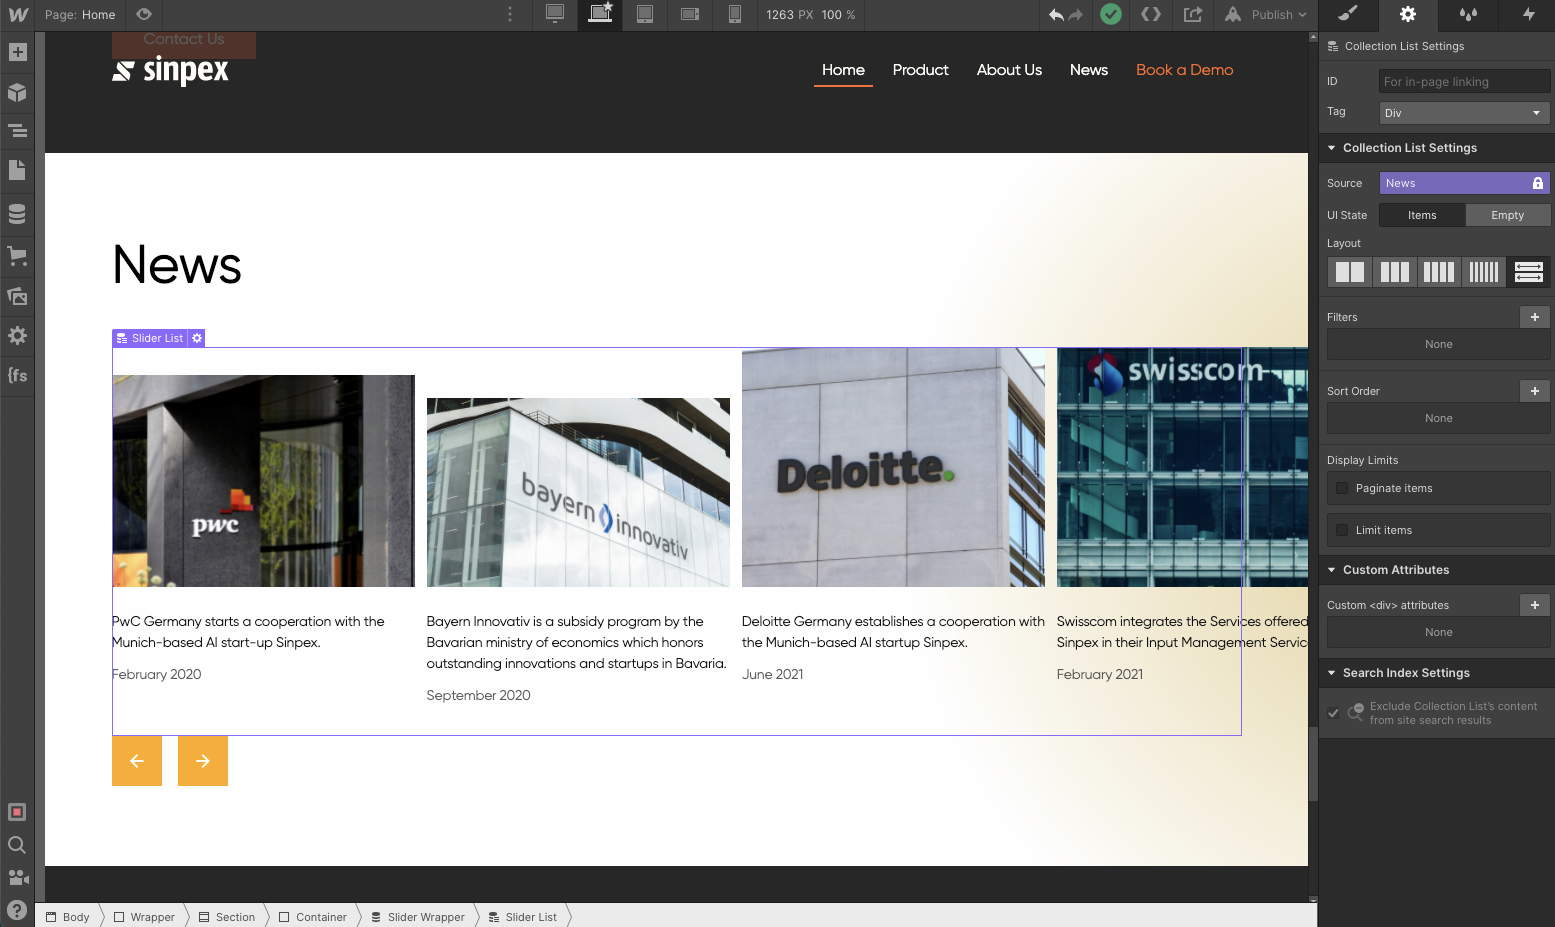Click inside the ID input field
This screenshot has height=927, width=1555.
click(x=1463, y=81)
